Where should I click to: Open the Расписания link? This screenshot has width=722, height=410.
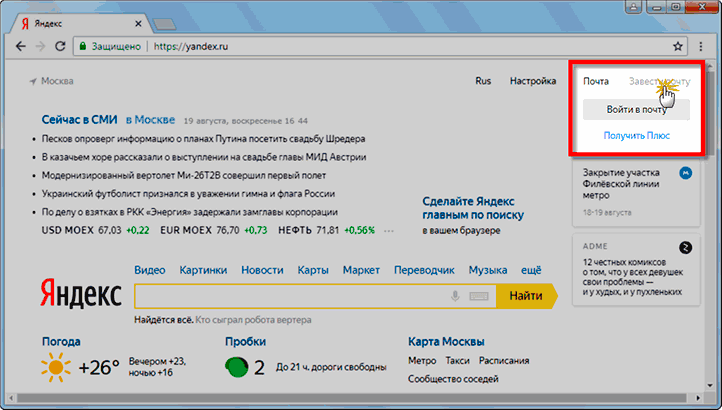504,361
